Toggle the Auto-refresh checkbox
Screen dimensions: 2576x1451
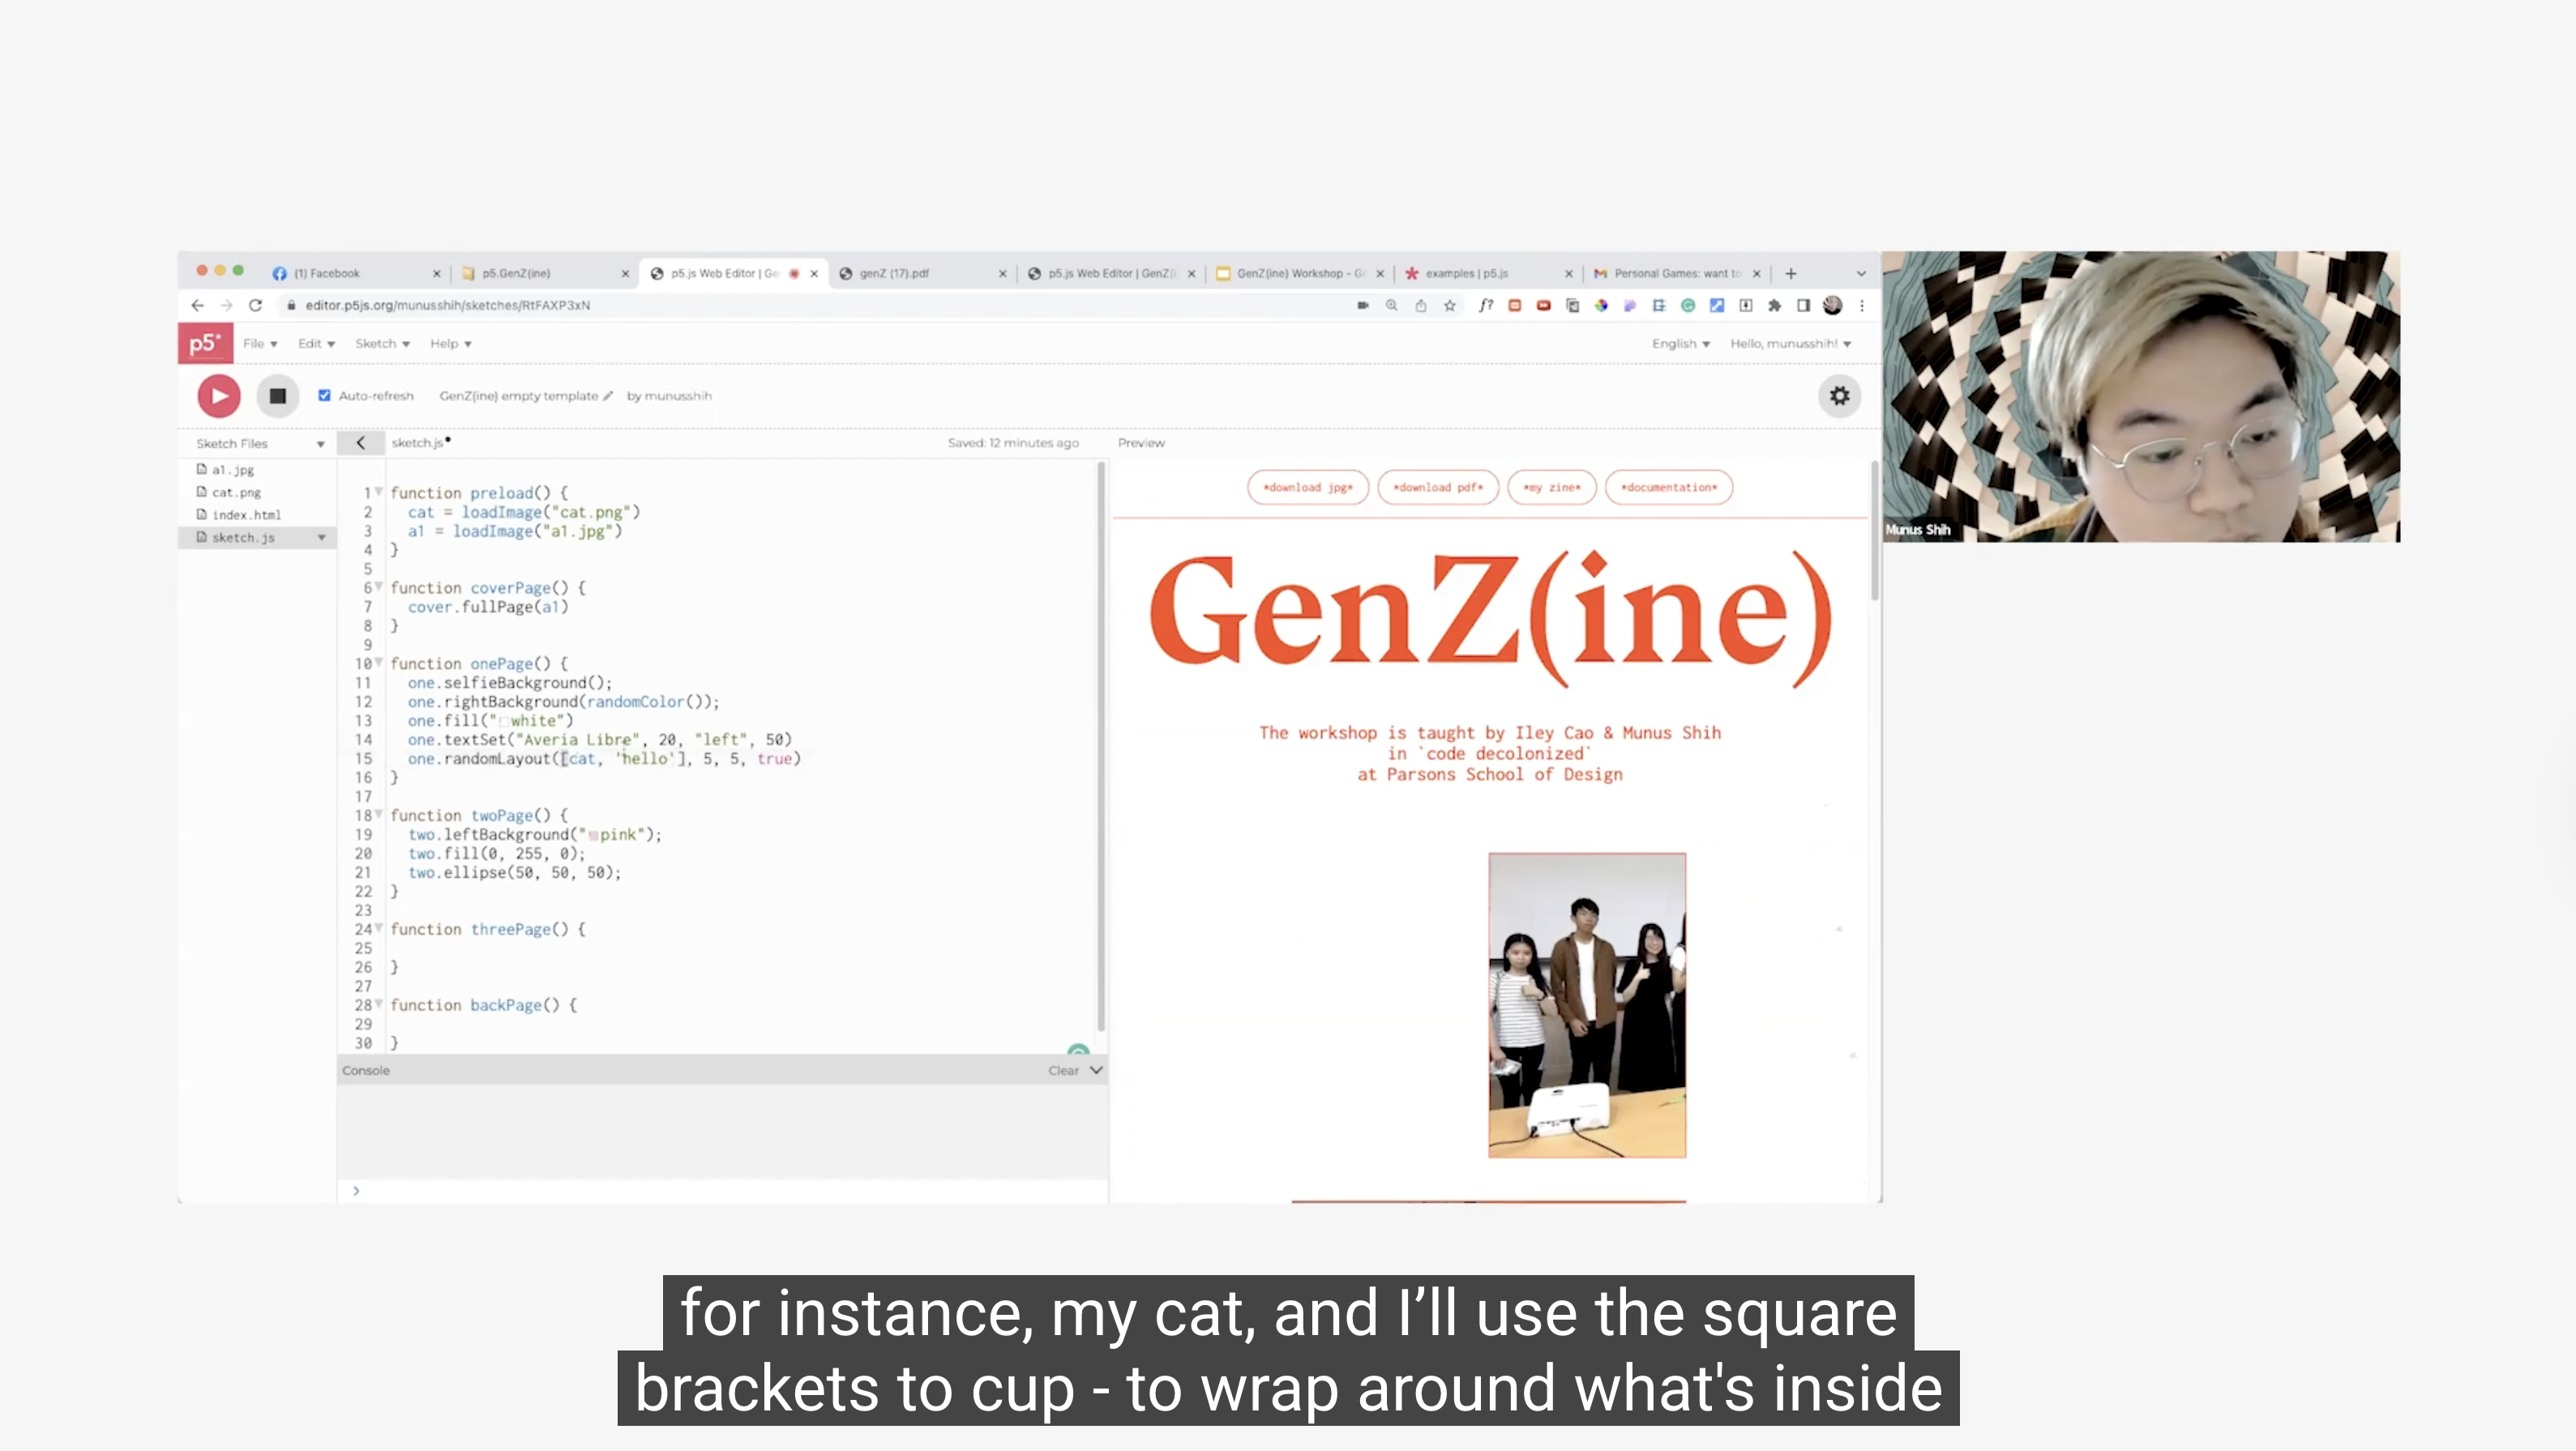[324, 396]
